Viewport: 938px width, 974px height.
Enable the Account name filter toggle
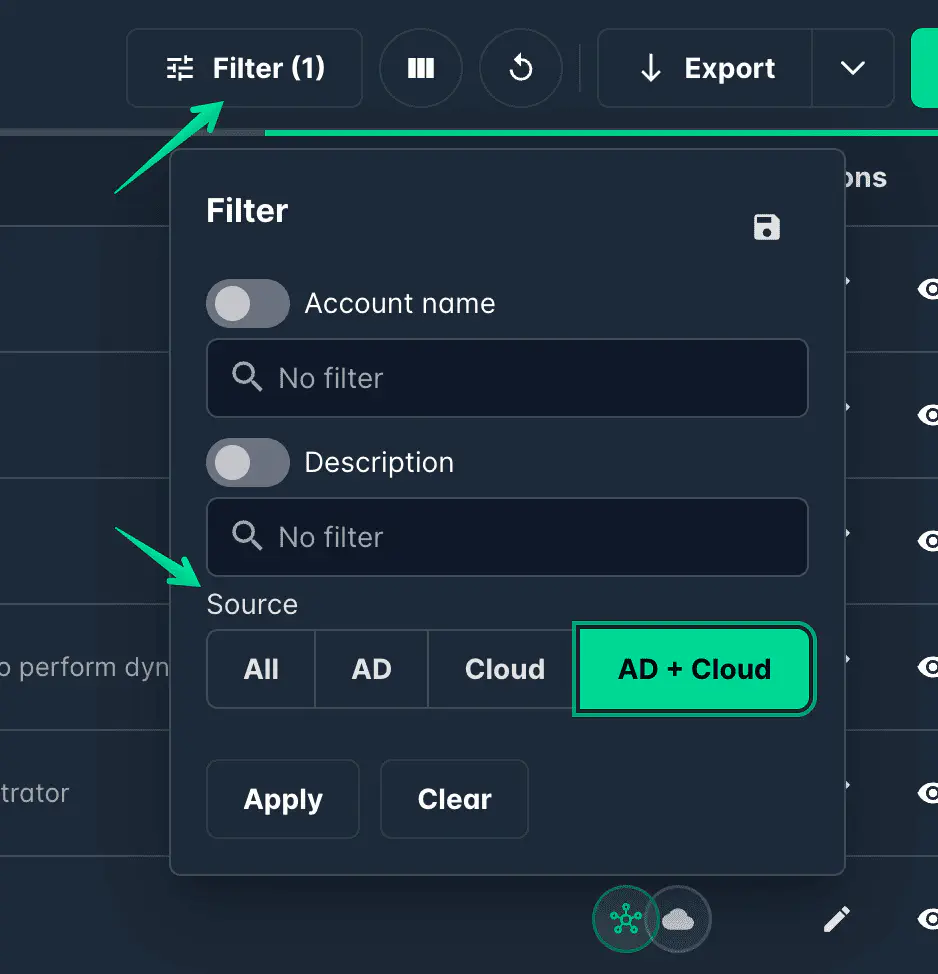point(248,303)
